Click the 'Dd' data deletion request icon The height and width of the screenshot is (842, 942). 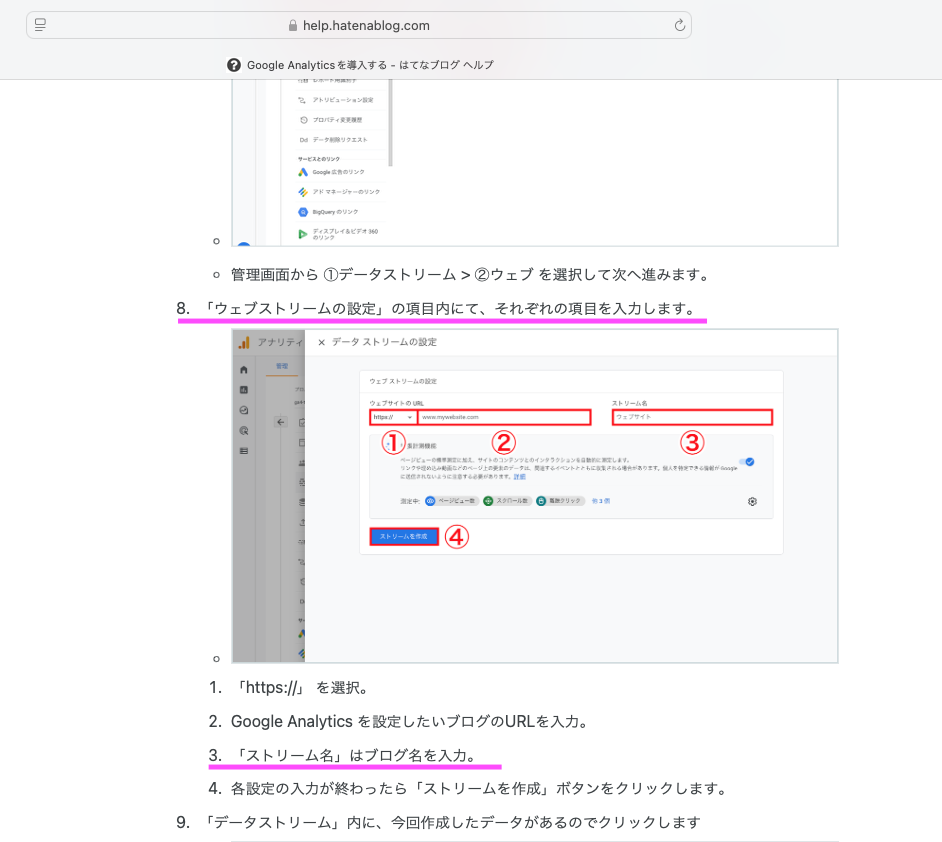tap(303, 140)
